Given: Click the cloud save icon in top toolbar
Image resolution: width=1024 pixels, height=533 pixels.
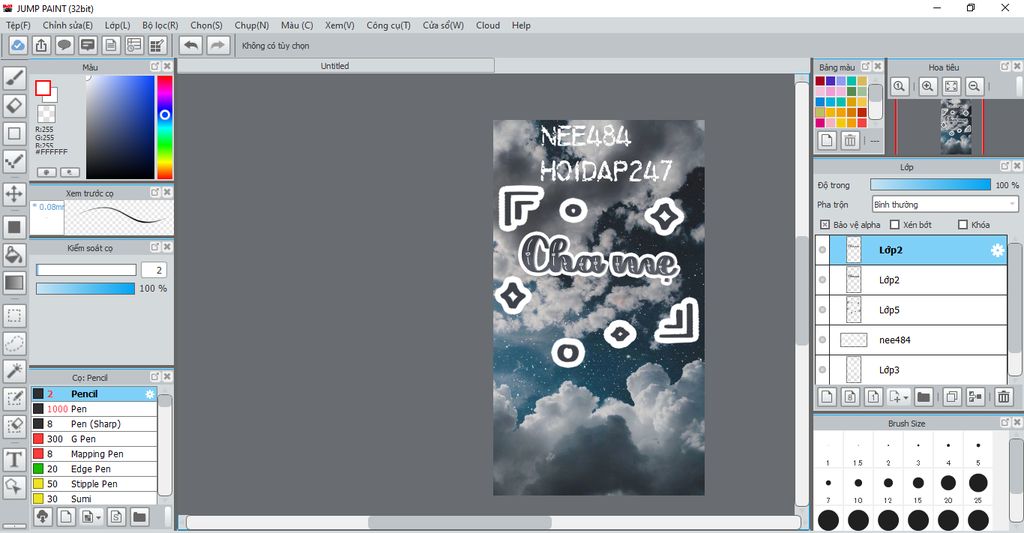Looking at the screenshot, I should click(x=18, y=46).
